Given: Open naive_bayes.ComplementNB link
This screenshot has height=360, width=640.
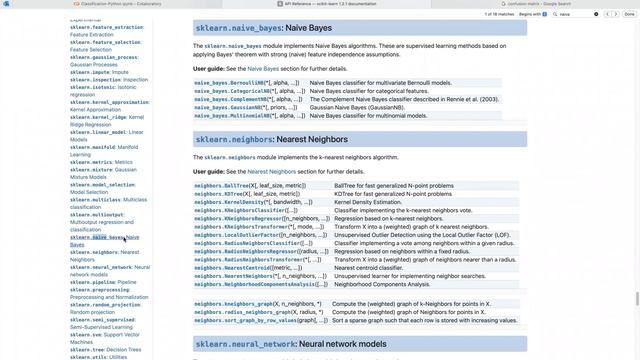Looking at the screenshot, I should (231, 100).
